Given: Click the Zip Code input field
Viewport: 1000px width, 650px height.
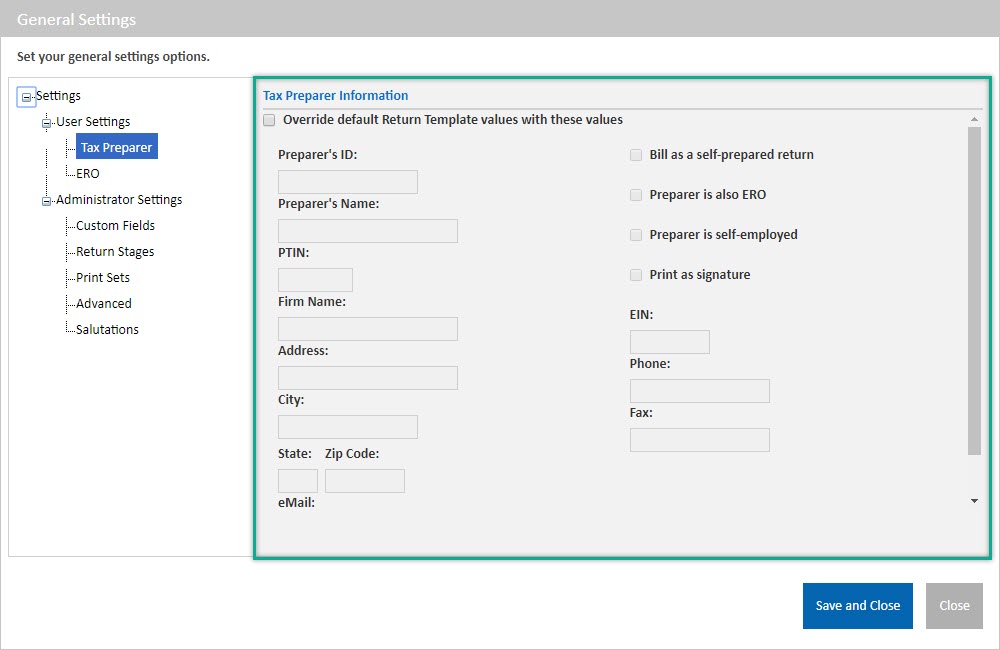Looking at the screenshot, I should pos(365,481).
